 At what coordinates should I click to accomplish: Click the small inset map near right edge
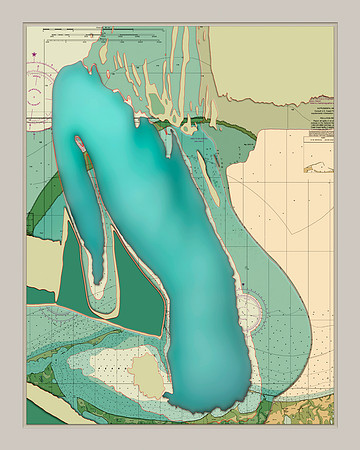pyautogui.click(x=318, y=155)
